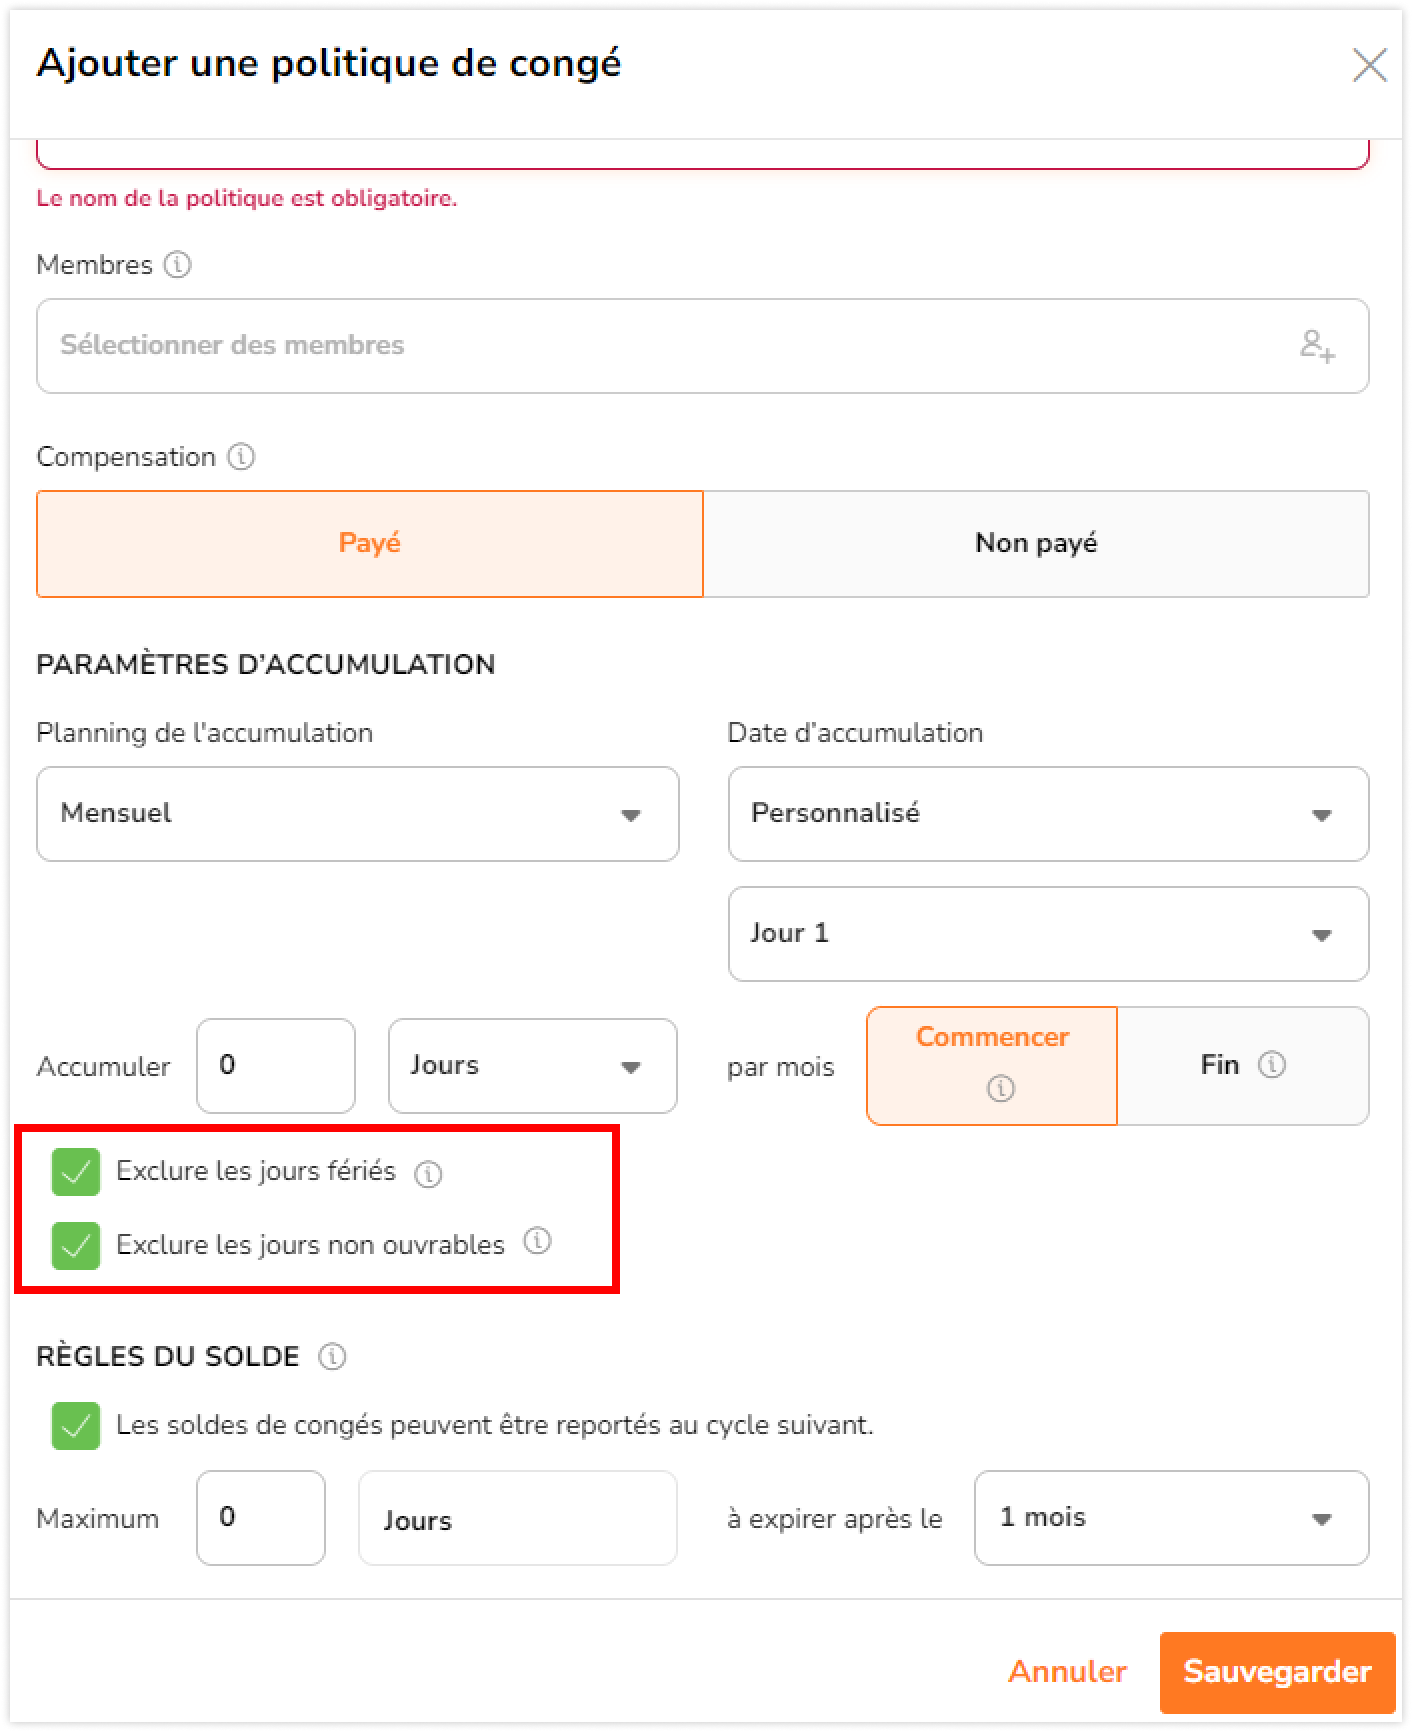Click the Accumuler amount input field
1412x1732 pixels.
click(x=276, y=1066)
